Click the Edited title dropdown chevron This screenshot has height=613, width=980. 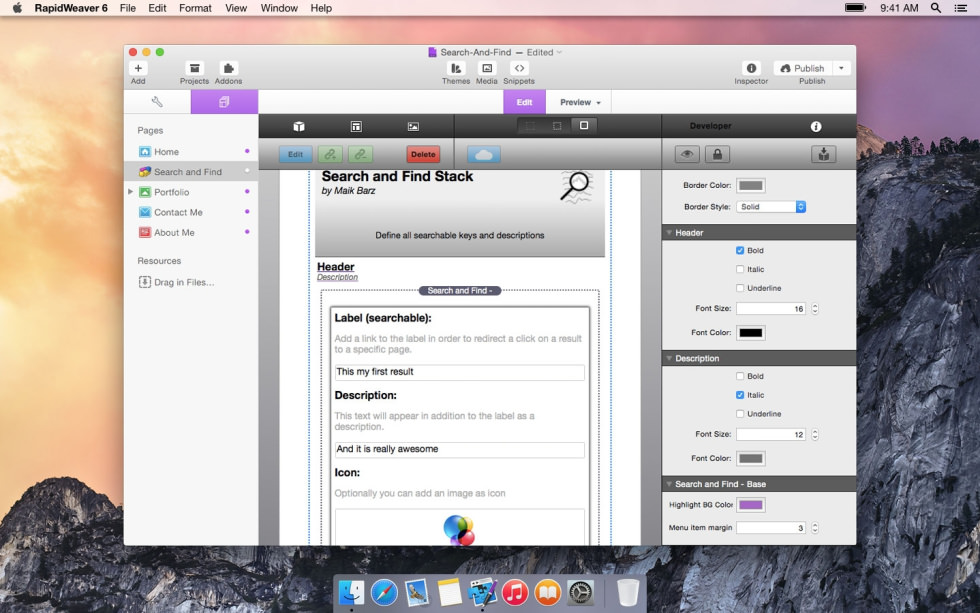(559, 52)
